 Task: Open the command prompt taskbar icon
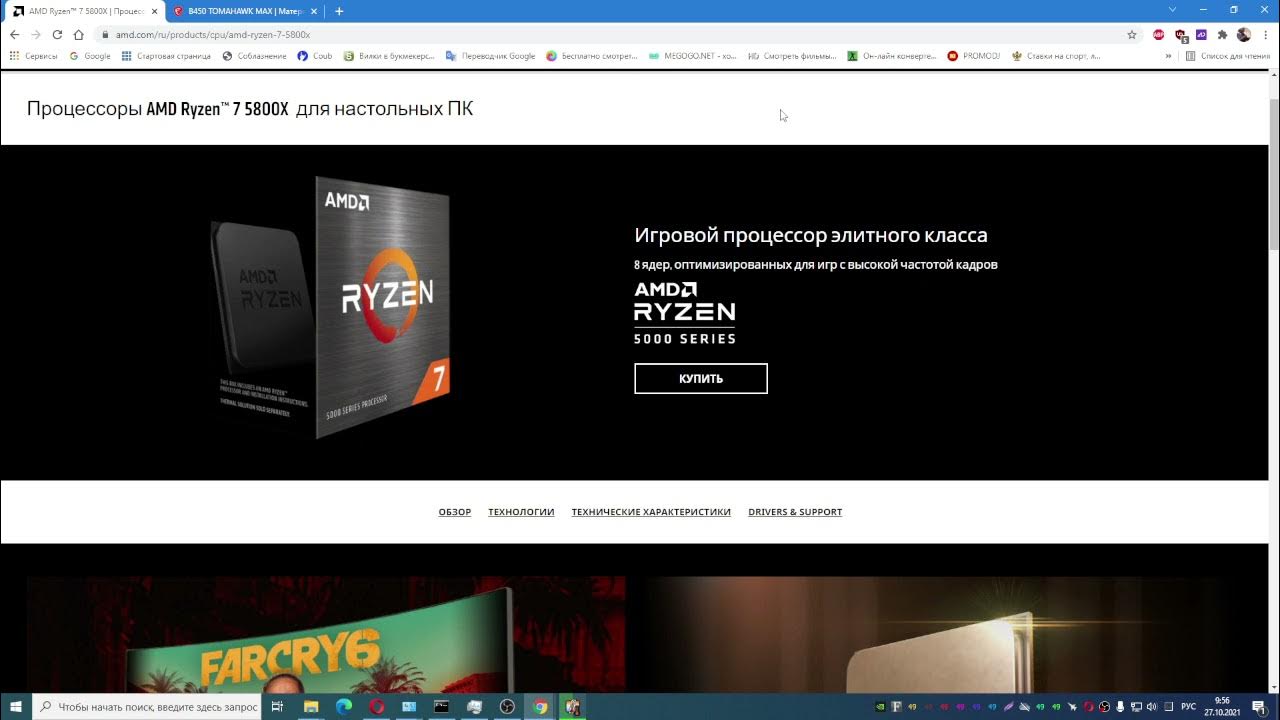point(441,706)
